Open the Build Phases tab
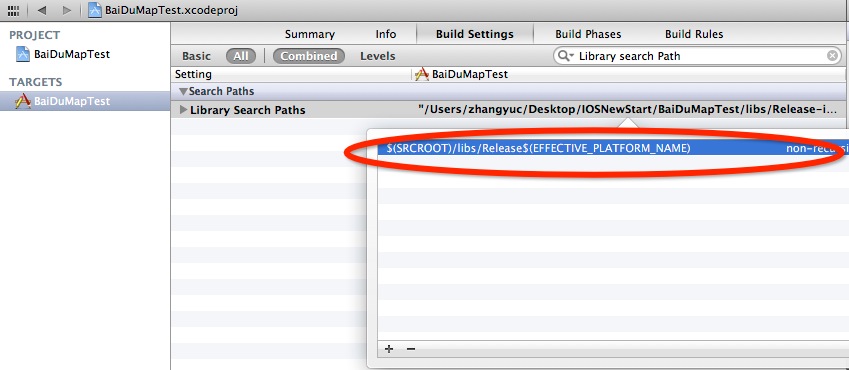The image size is (849, 370). 588,34
